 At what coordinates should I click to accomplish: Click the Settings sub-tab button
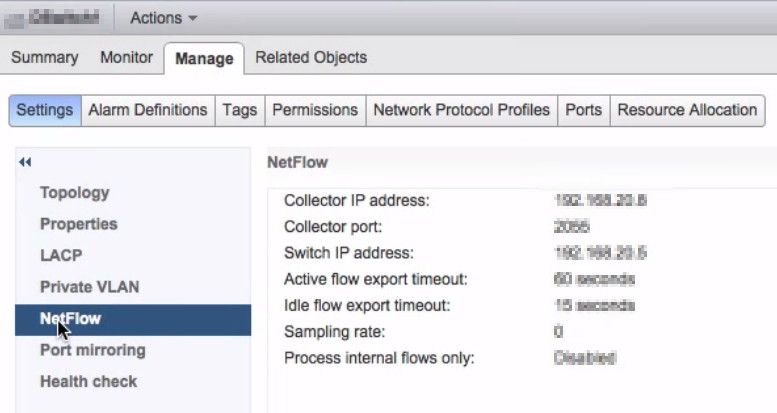(44, 110)
